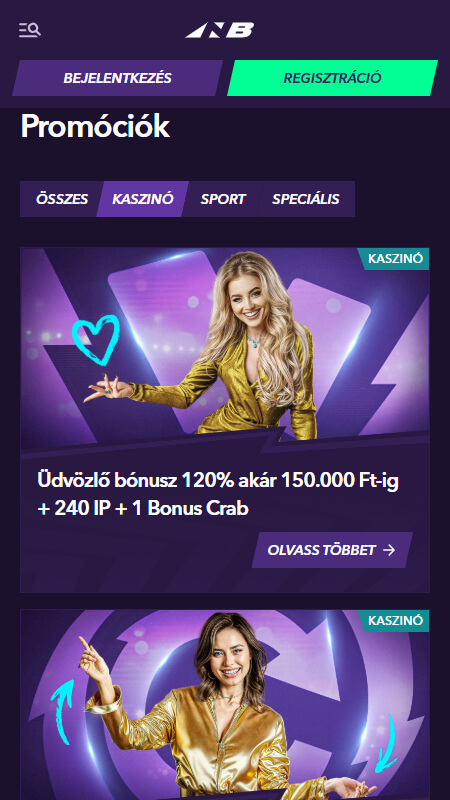
Task: Select the Kaszinó promotions tab
Action: tap(143, 199)
